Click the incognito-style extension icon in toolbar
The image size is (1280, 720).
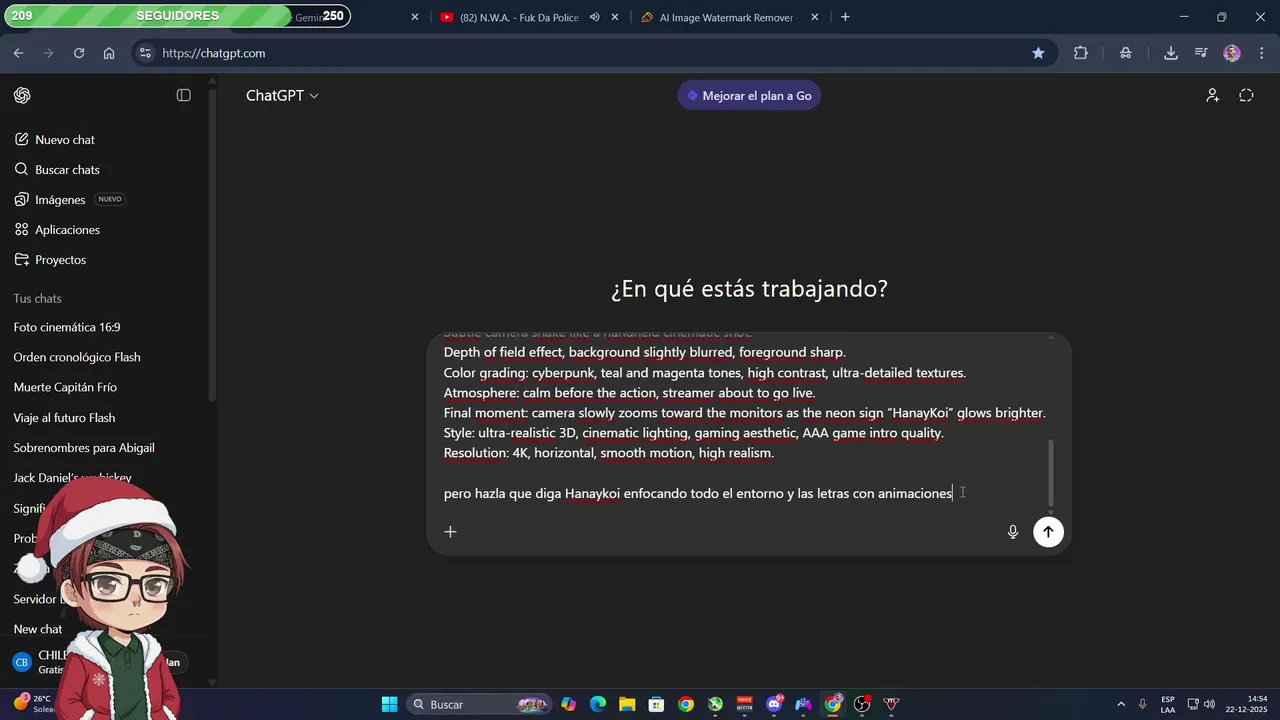pos(1126,53)
